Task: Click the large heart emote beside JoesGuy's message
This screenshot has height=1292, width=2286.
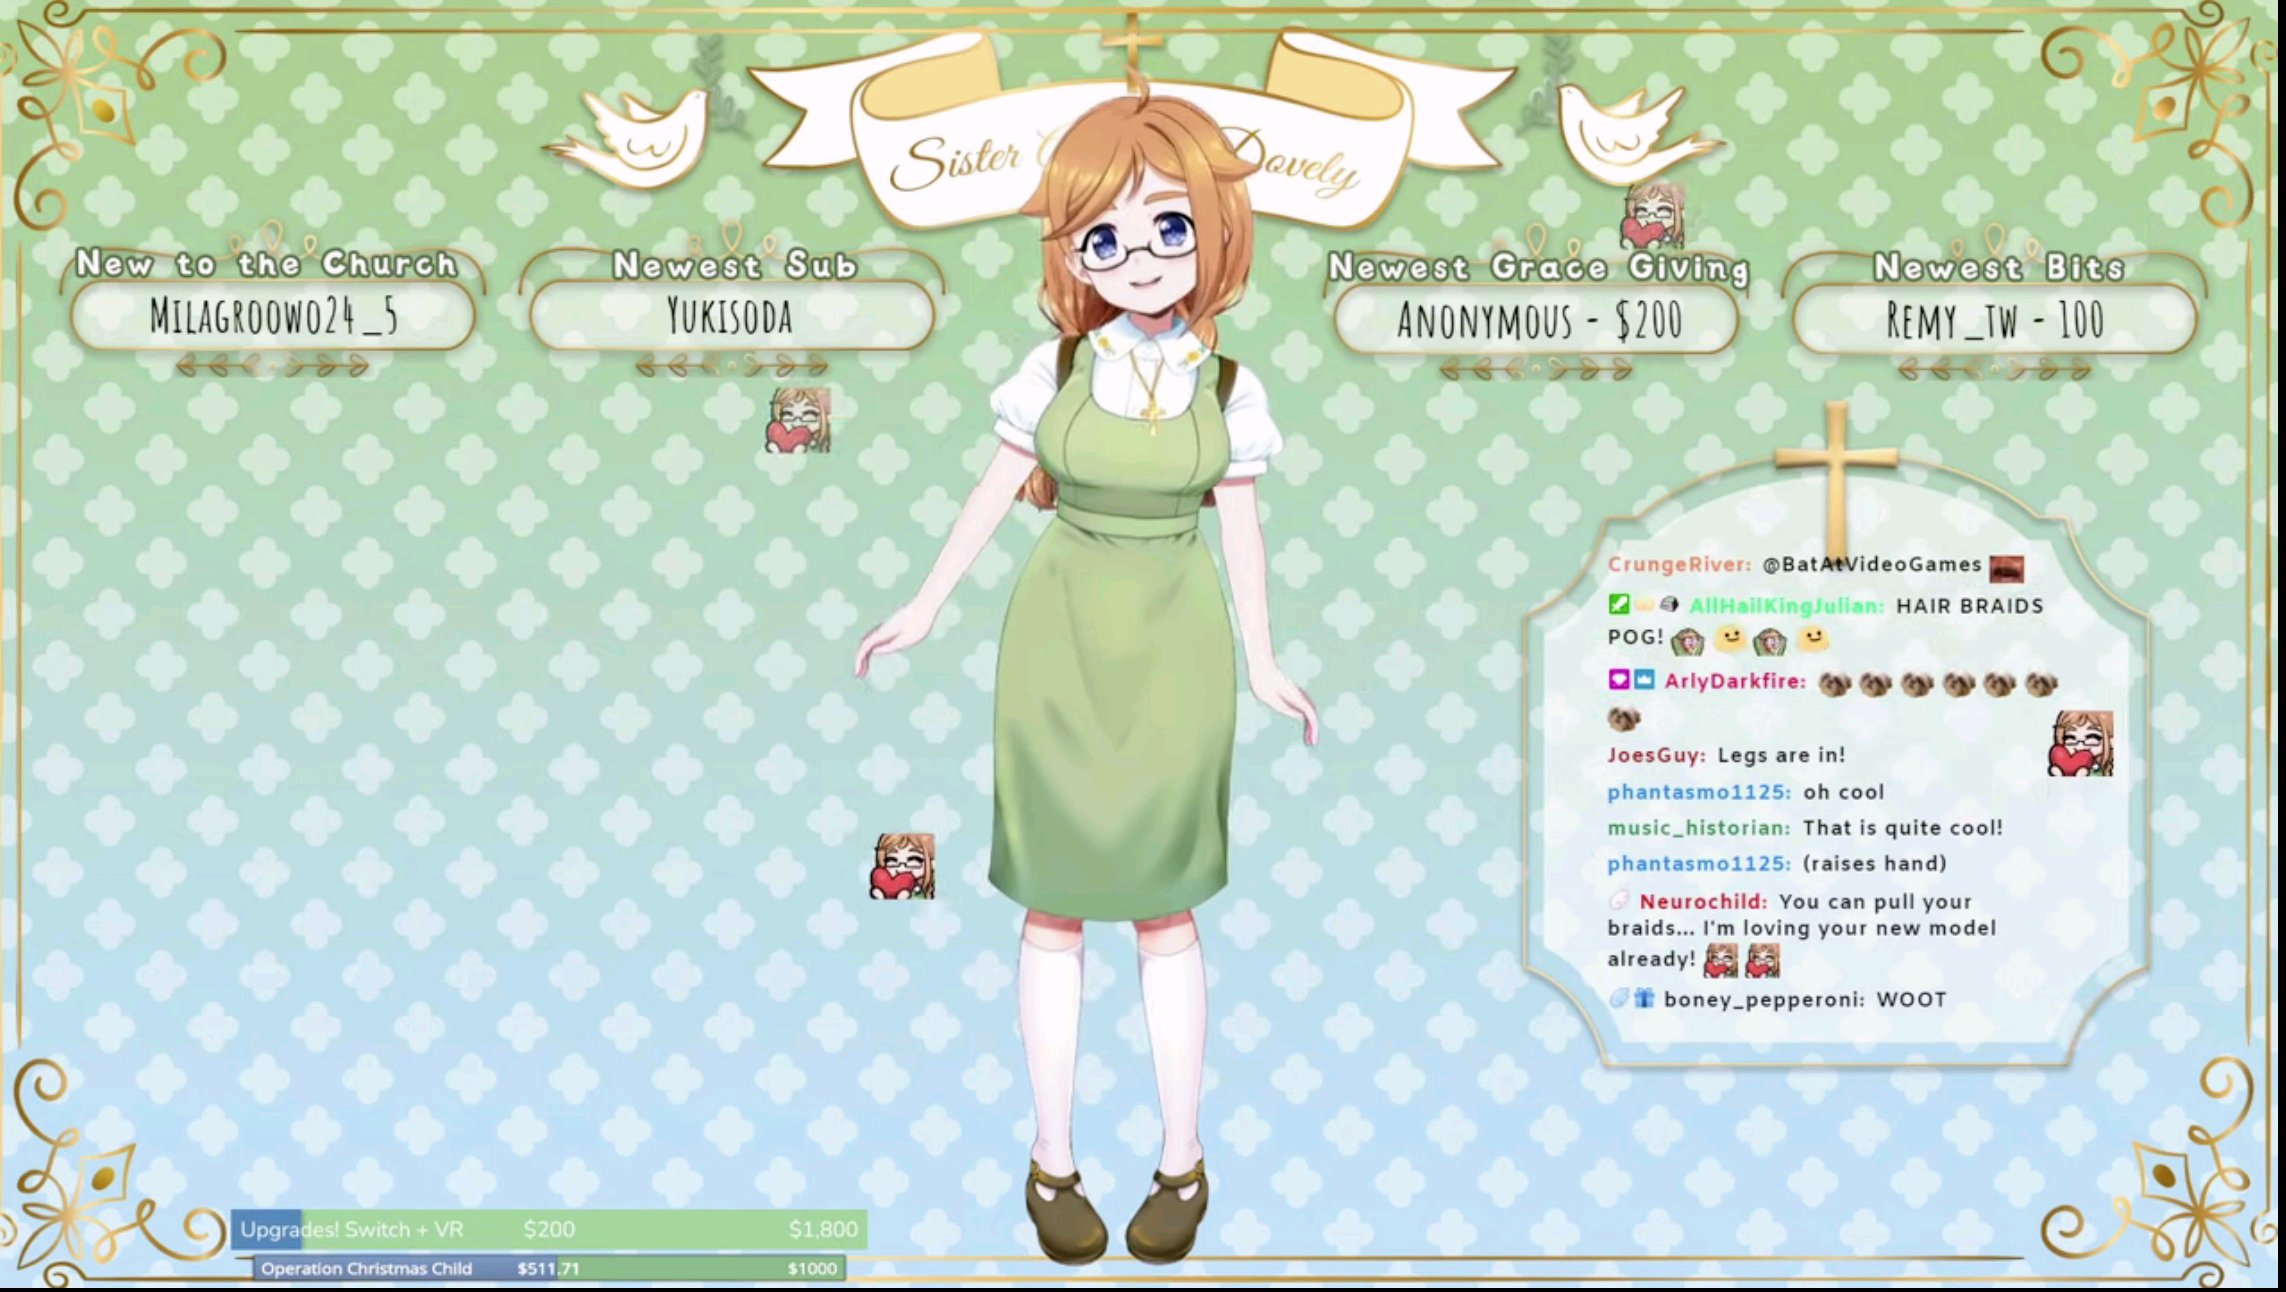Action: (2080, 744)
